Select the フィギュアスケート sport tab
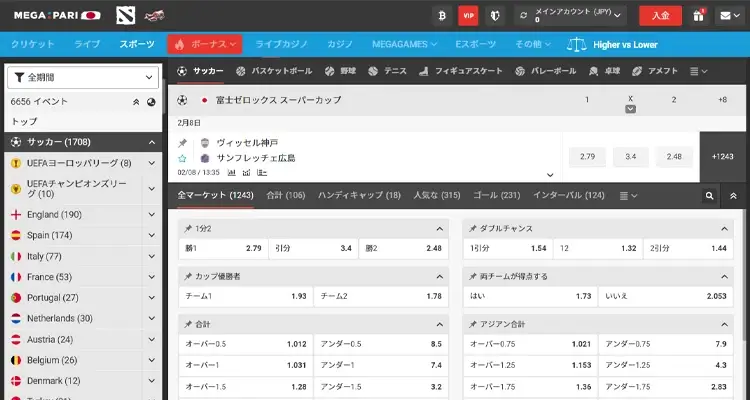Screen dimensions: 750x400 coord(461,71)
